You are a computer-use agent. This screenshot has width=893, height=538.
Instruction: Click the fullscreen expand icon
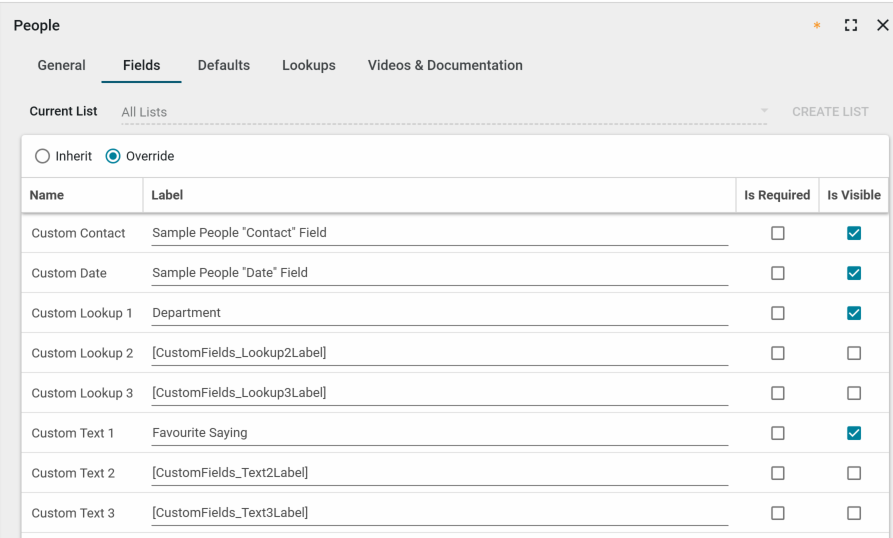[x=851, y=25]
